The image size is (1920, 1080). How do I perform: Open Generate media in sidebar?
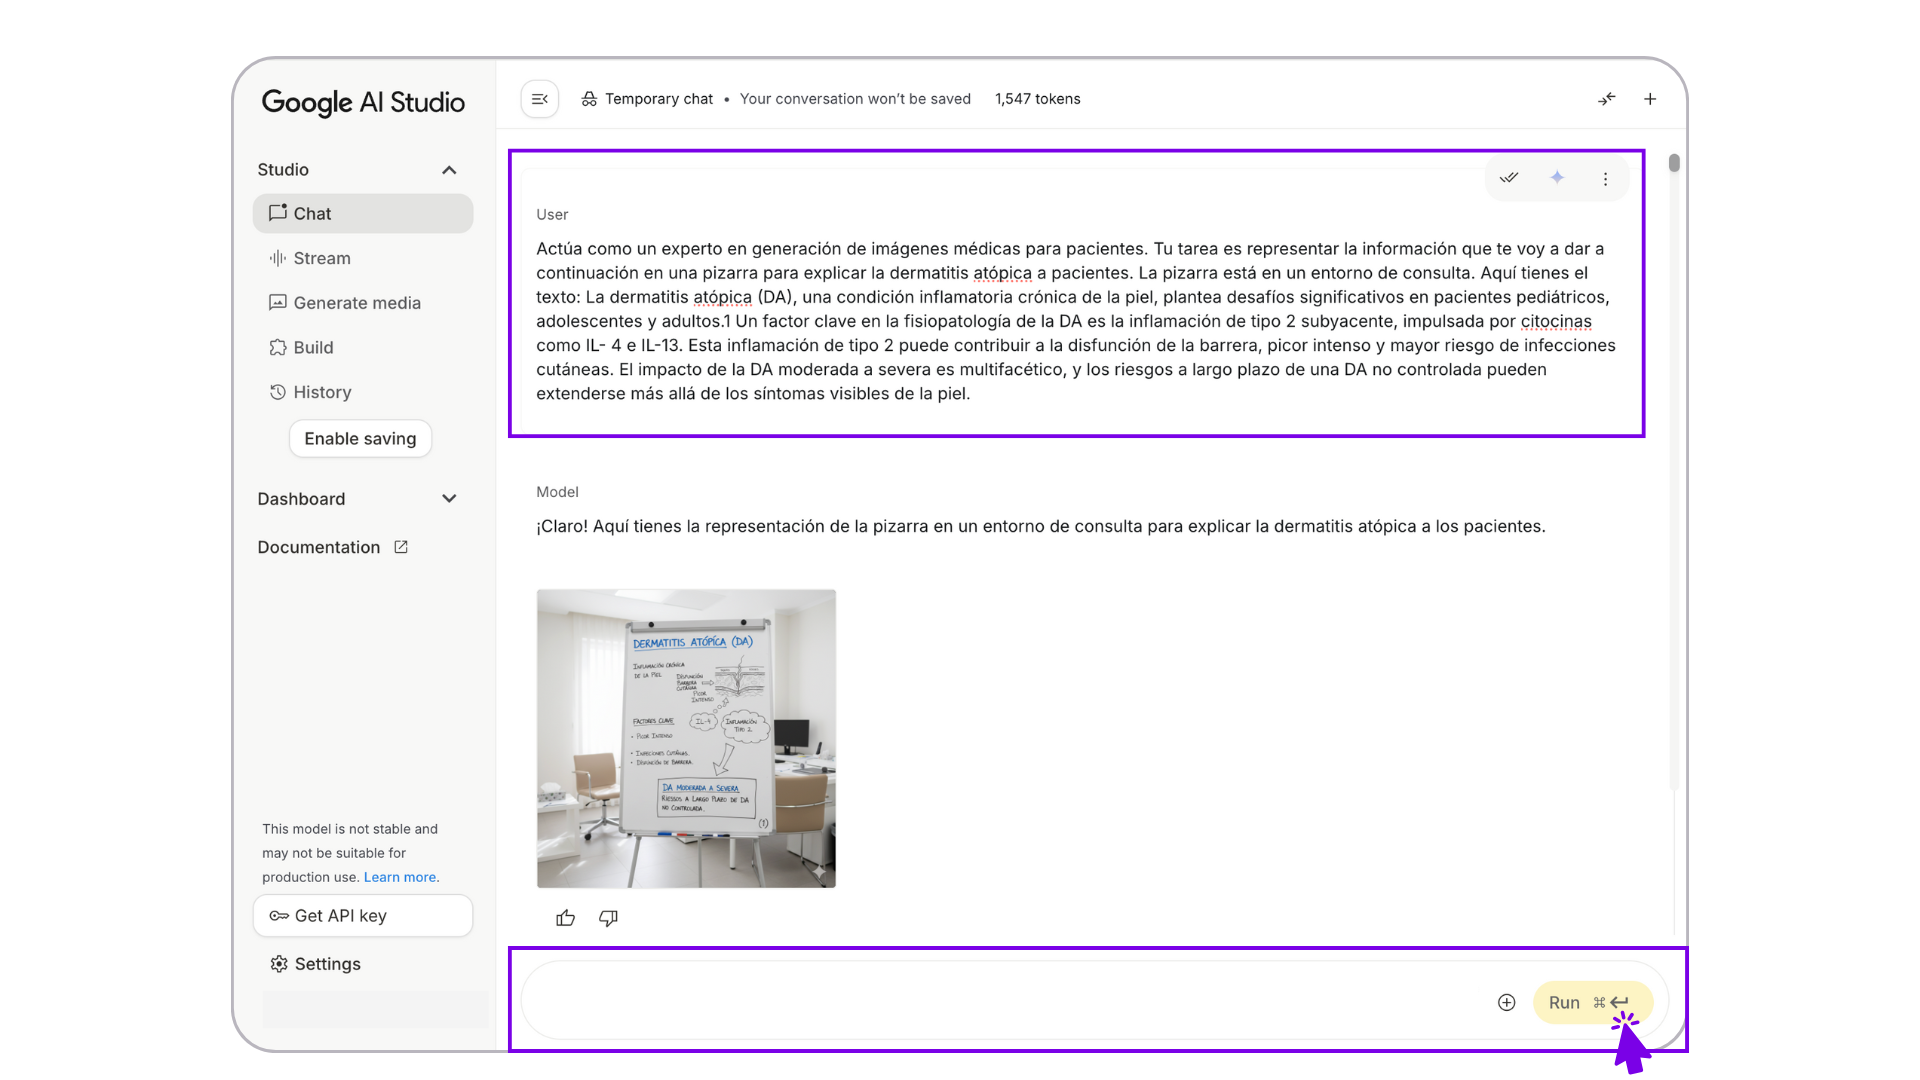[x=356, y=303]
